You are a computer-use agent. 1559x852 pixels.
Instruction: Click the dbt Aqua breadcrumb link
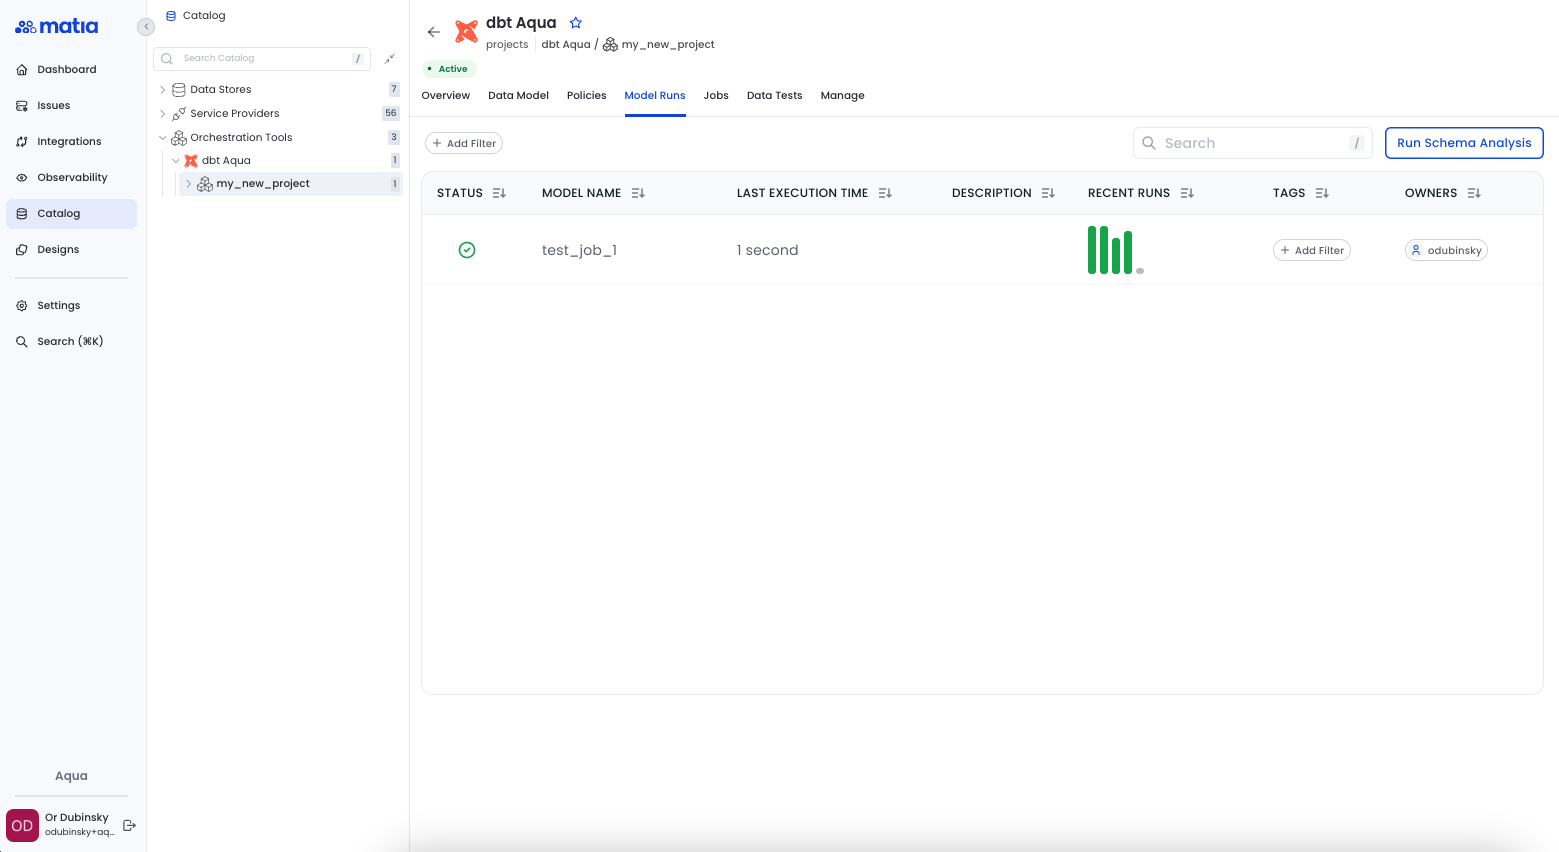point(566,44)
